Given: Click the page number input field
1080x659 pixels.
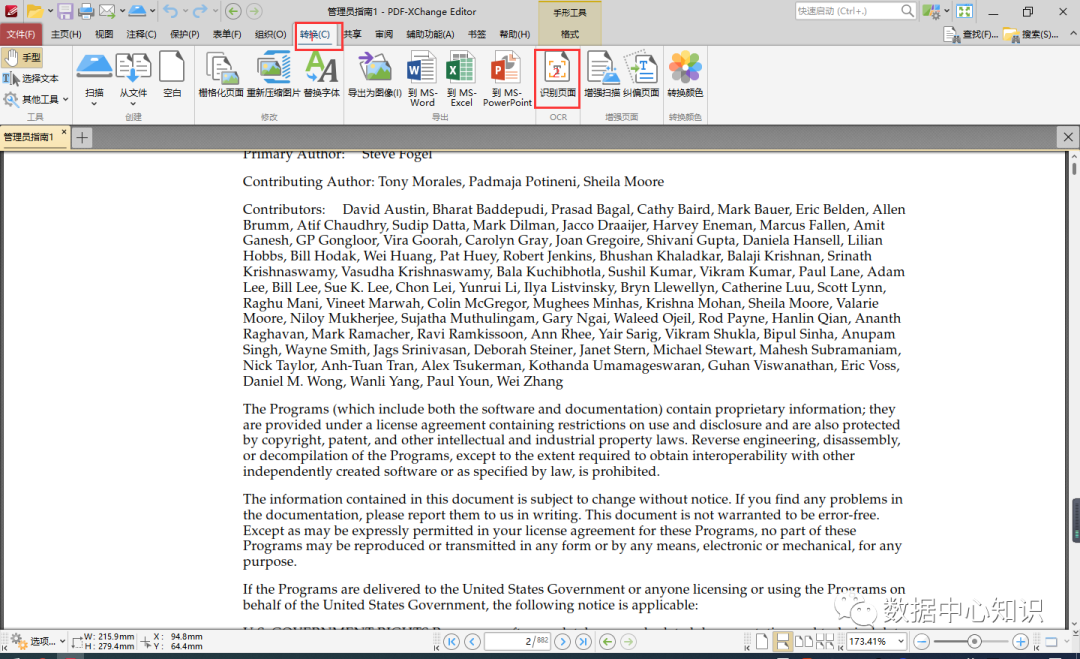Looking at the screenshot, I should 517,642.
